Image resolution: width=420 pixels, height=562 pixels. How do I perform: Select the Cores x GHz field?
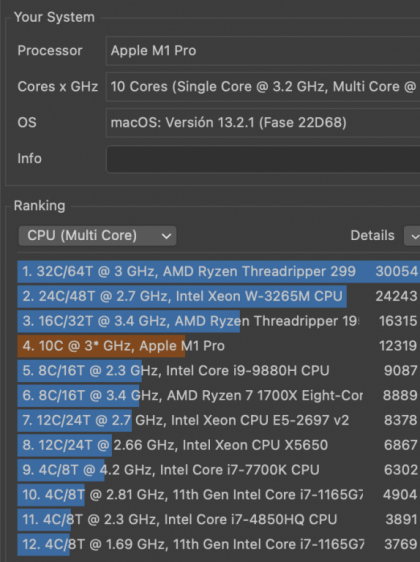pos(263,86)
